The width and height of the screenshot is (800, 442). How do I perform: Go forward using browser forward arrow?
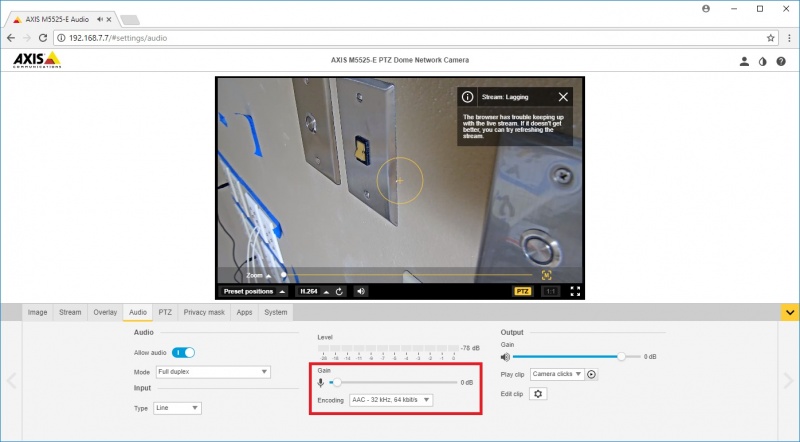[27, 38]
